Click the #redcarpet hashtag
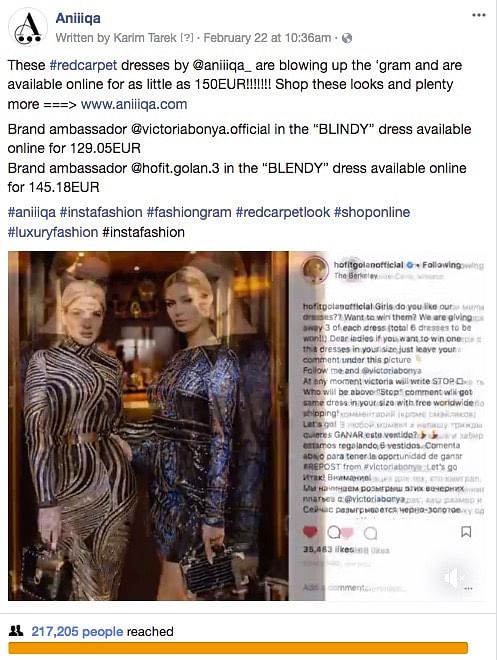 (83, 65)
